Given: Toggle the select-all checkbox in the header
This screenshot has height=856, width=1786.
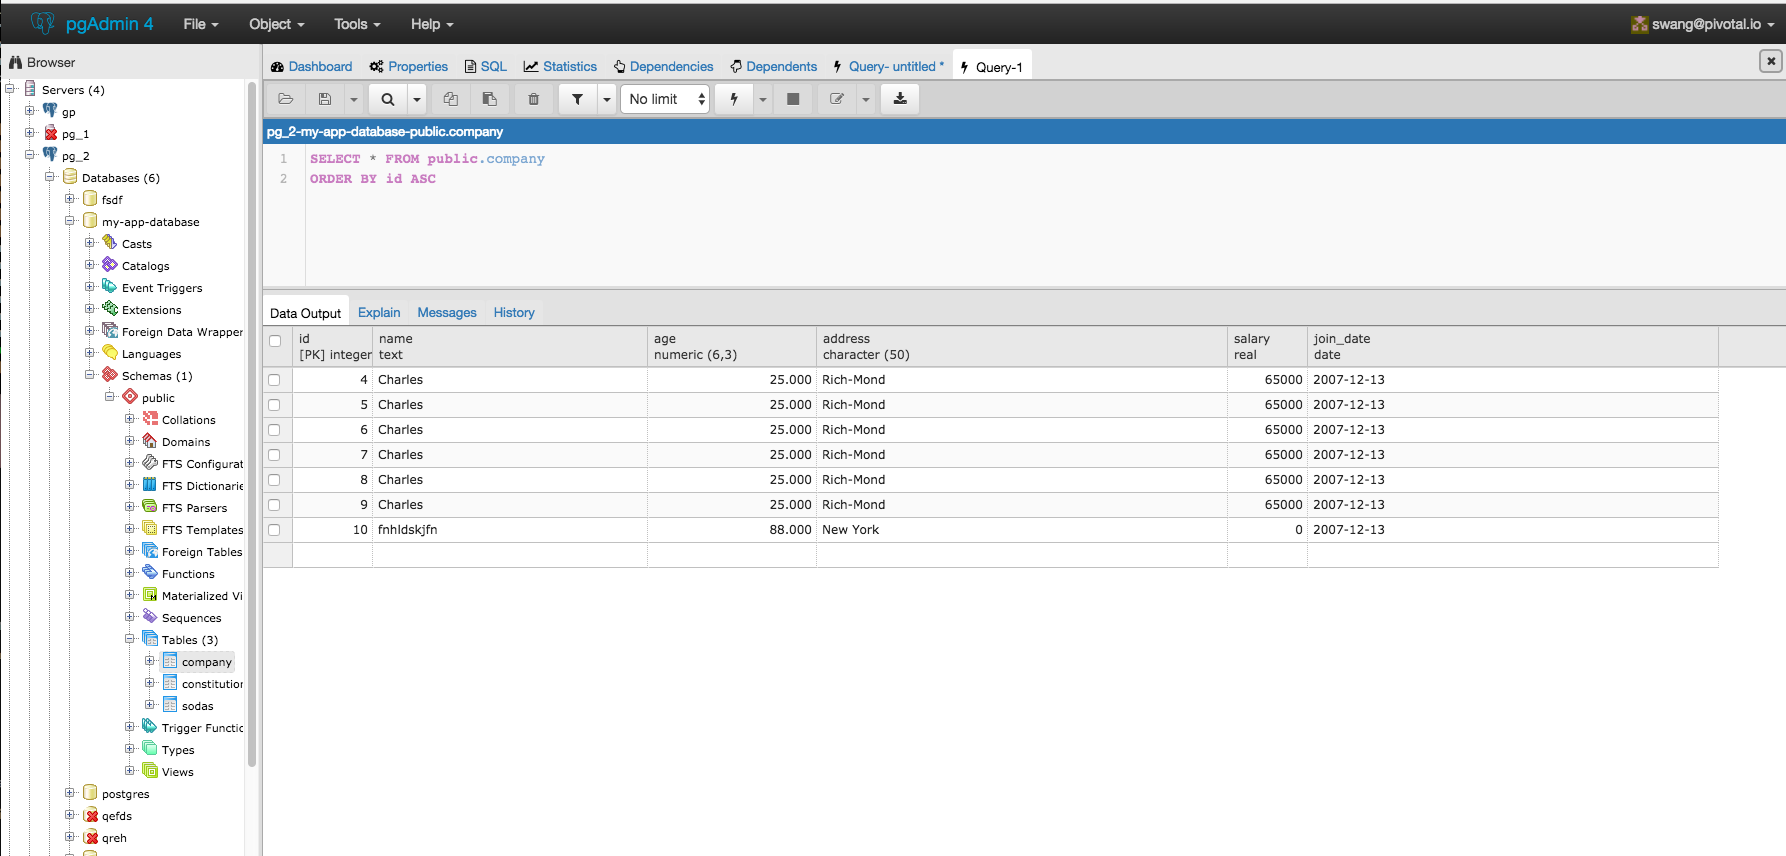Looking at the screenshot, I should pyautogui.click(x=275, y=341).
